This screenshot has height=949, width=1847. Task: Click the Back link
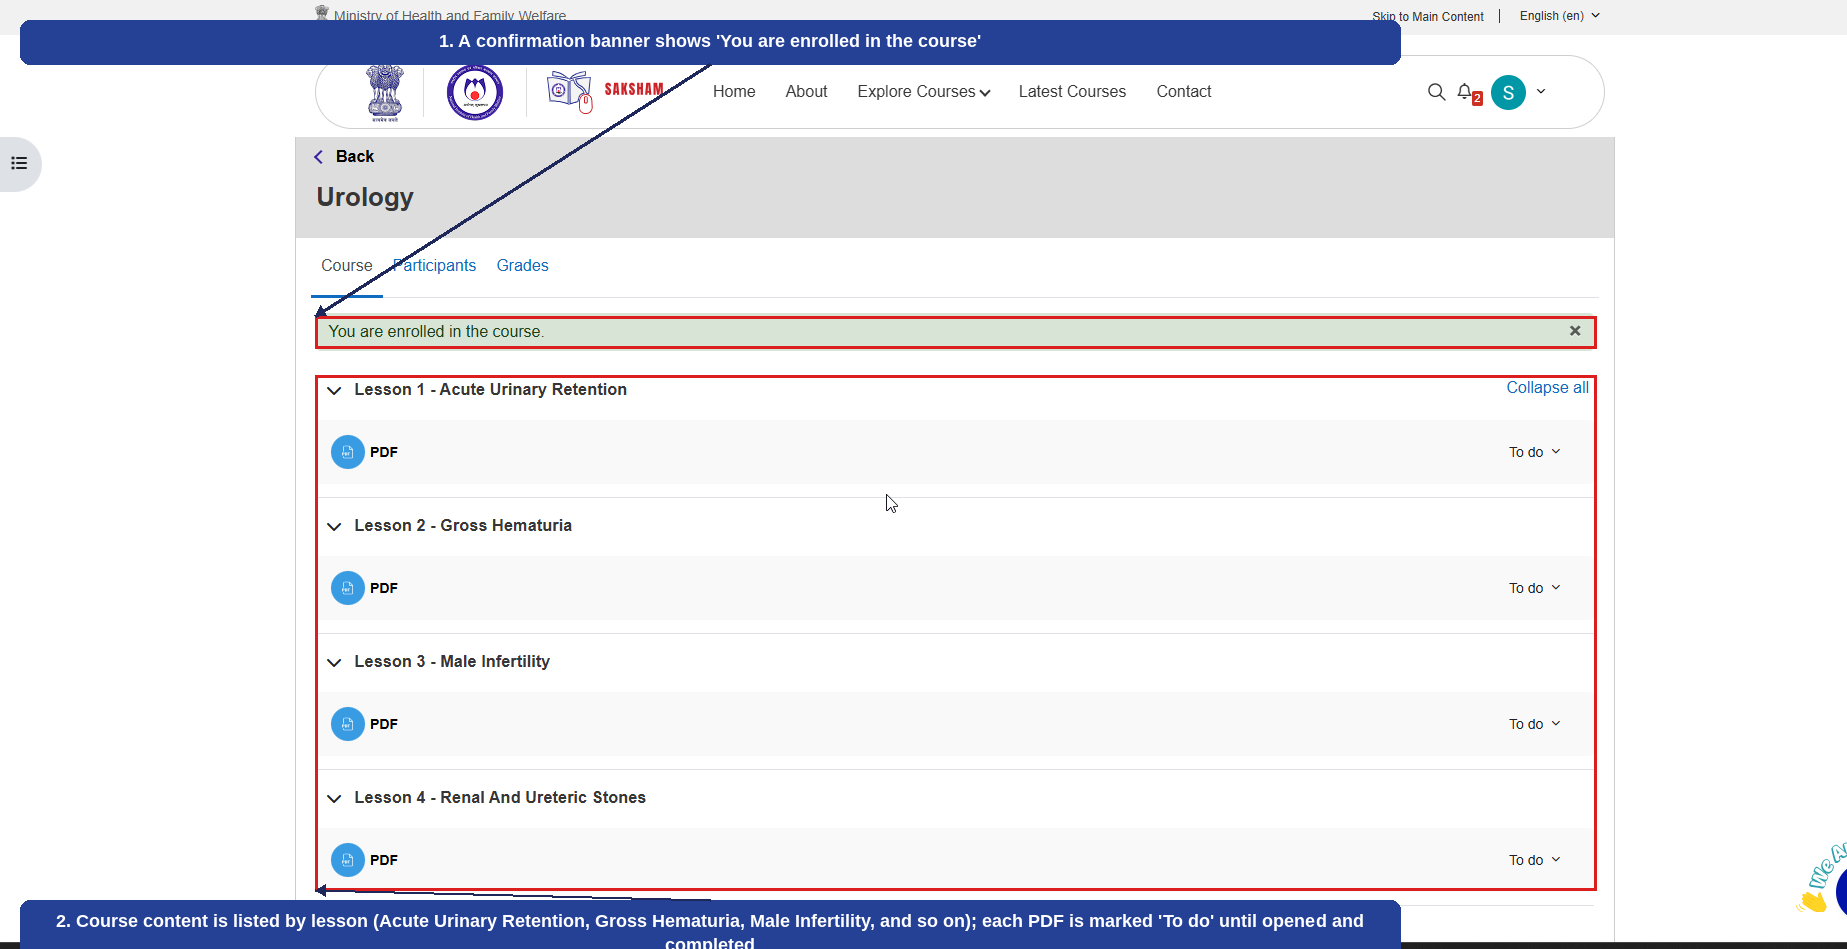pyautogui.click(x=355, y=157)
